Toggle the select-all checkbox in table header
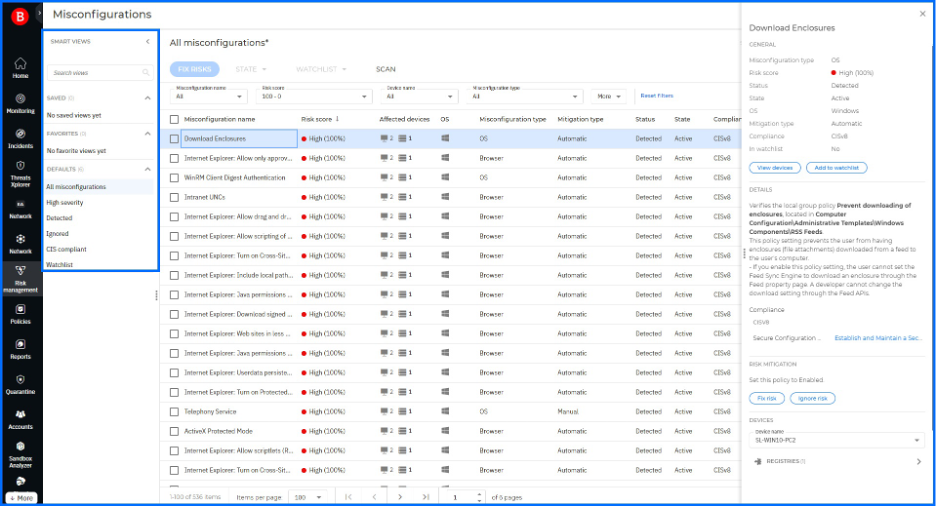The height and width of the screenshot is (506, 936). (x=174, y=119)
